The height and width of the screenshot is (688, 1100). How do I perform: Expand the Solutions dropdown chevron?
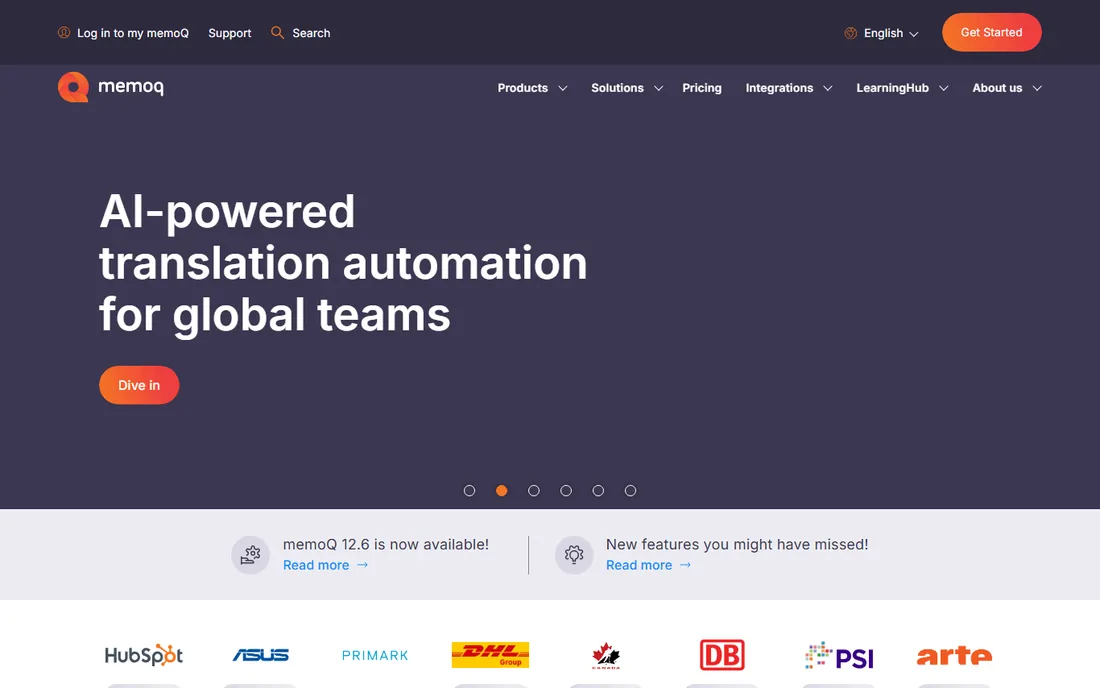tap(658, 88)
